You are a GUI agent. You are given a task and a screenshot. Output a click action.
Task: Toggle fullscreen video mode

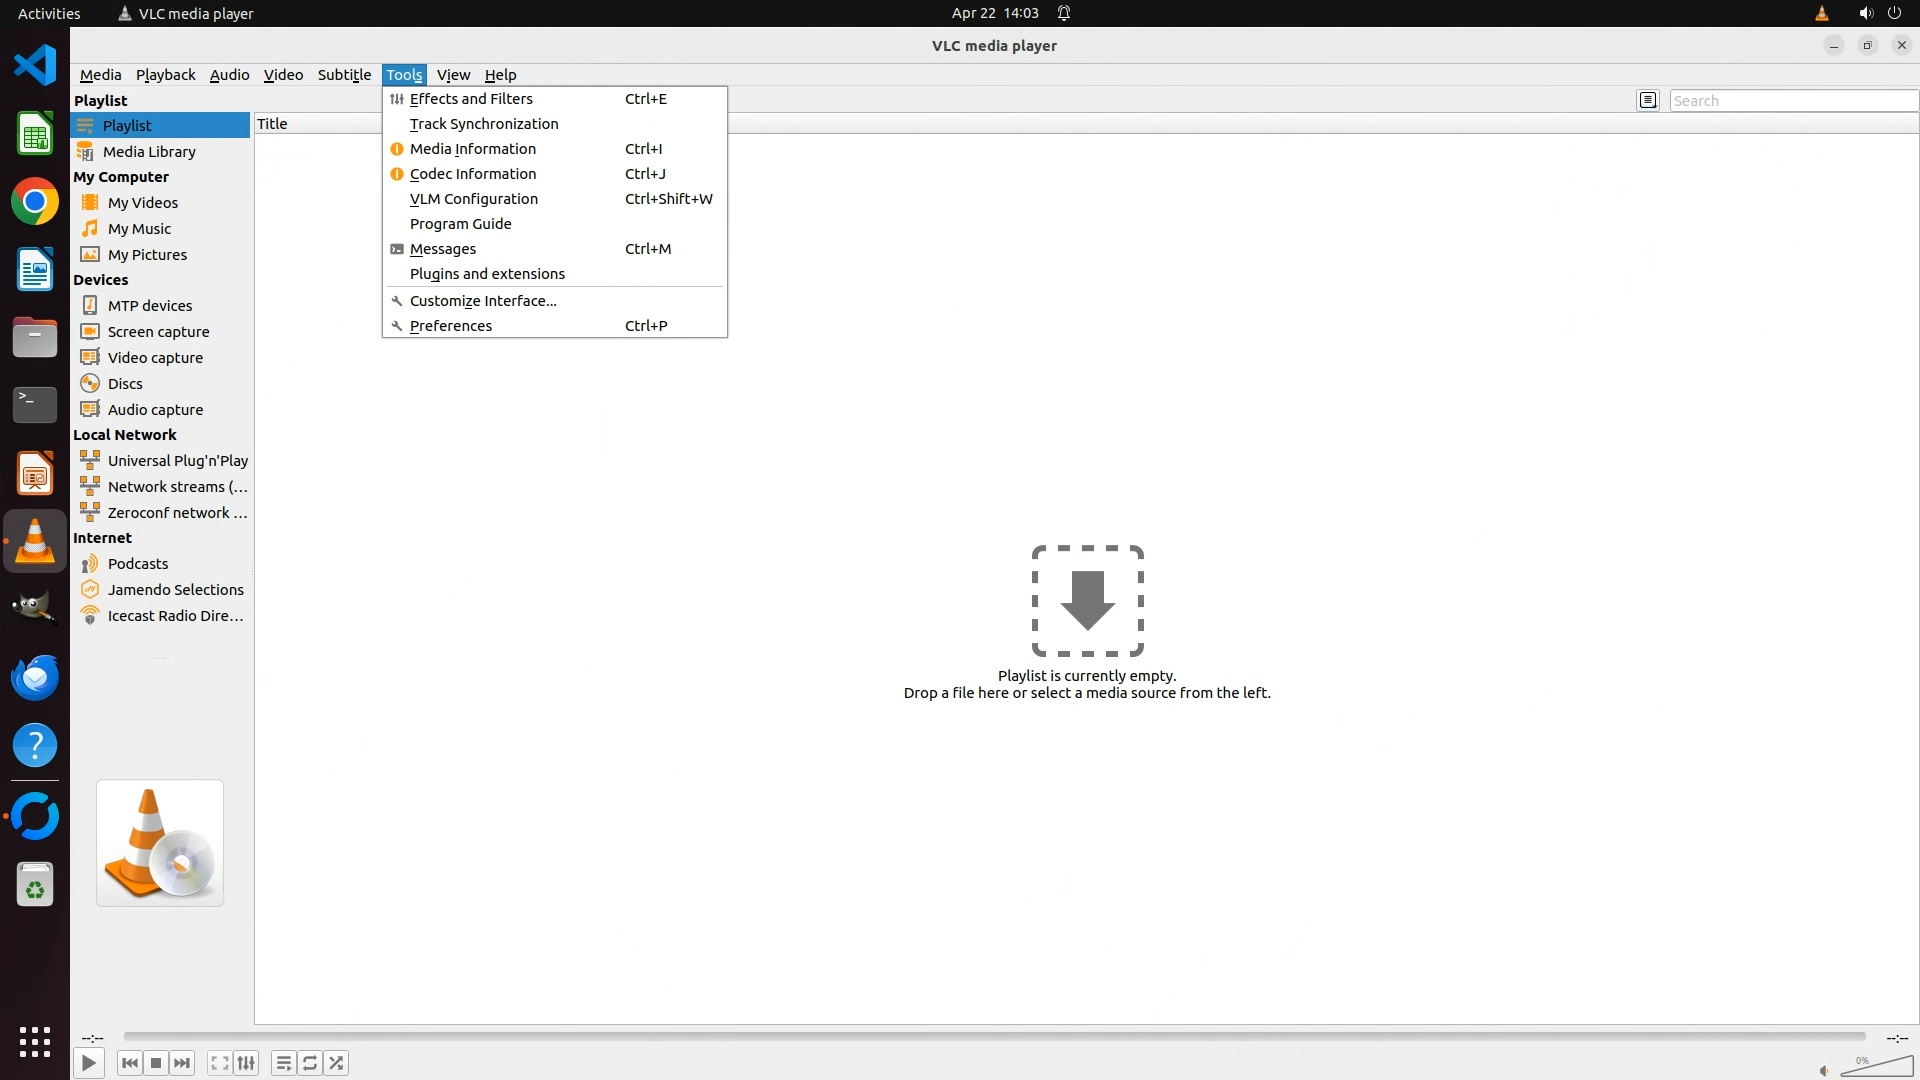pyautogui.click(x=220, y=1063)
